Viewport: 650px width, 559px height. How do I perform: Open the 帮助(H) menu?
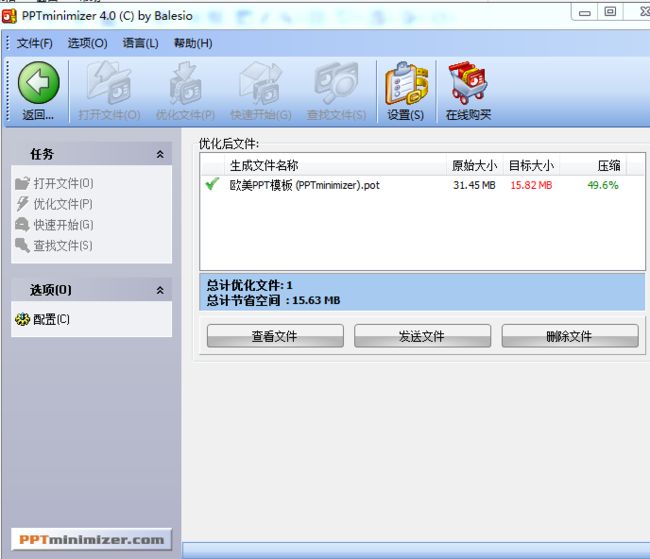pos(193,43)
